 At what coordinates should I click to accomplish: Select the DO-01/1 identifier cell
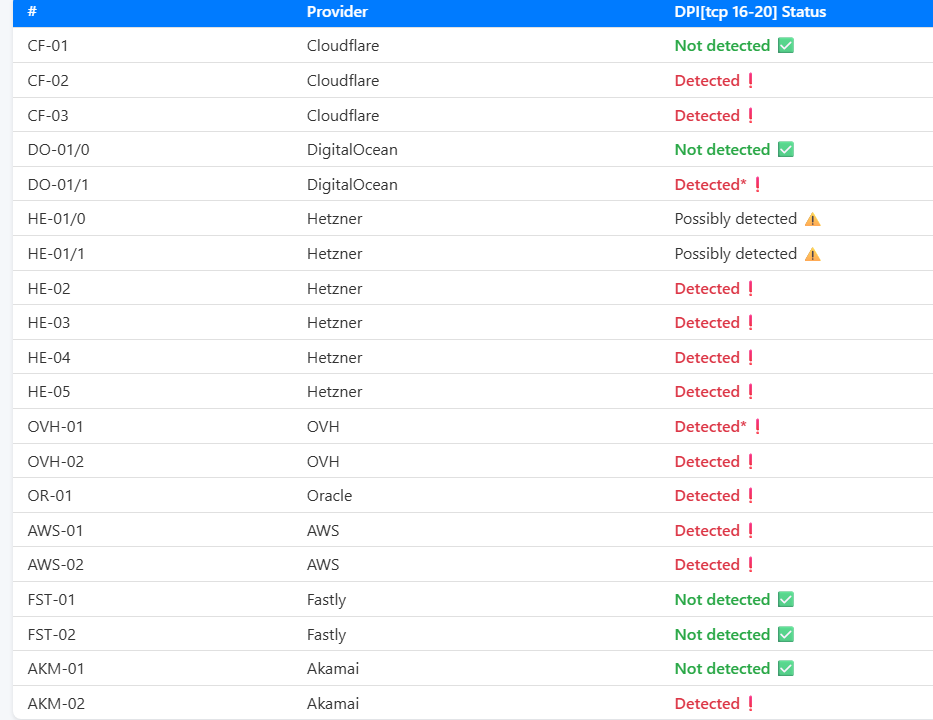(58, 185)
